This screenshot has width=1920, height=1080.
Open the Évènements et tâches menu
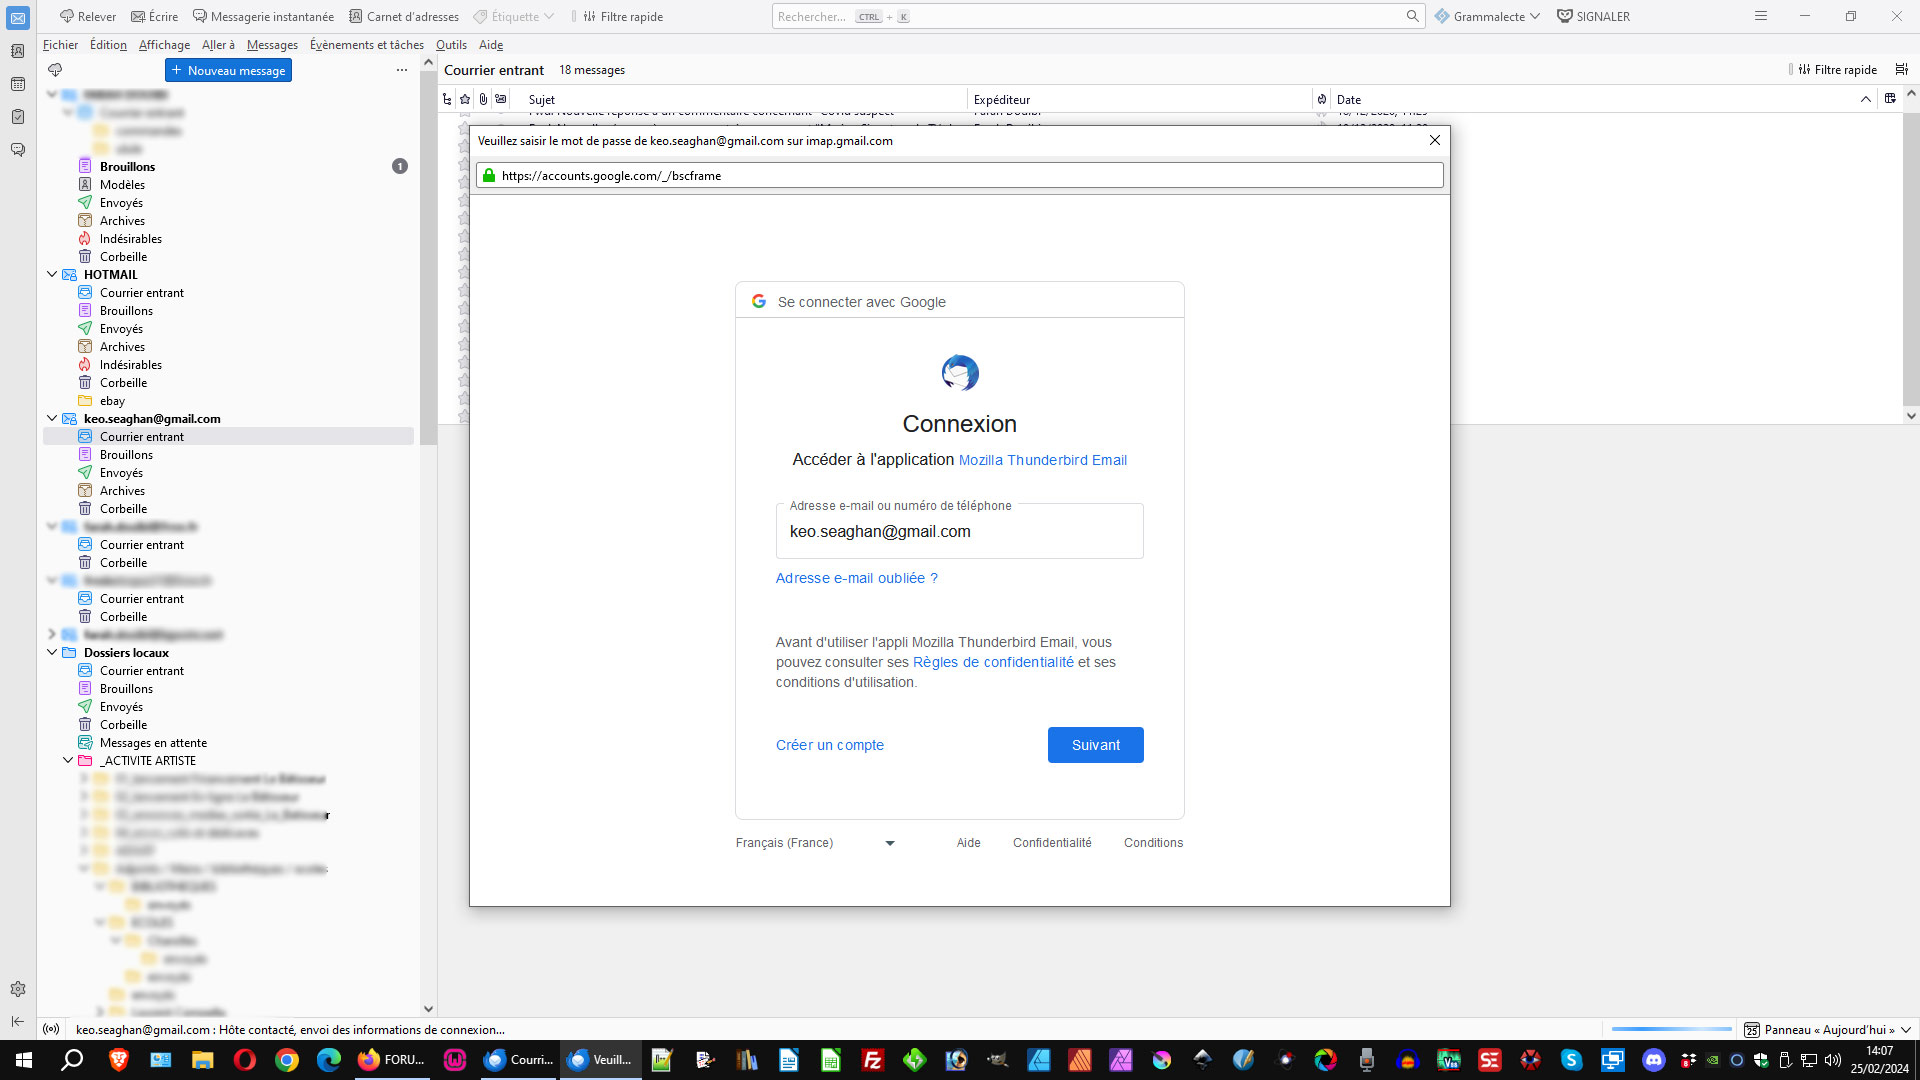point(366,45)
